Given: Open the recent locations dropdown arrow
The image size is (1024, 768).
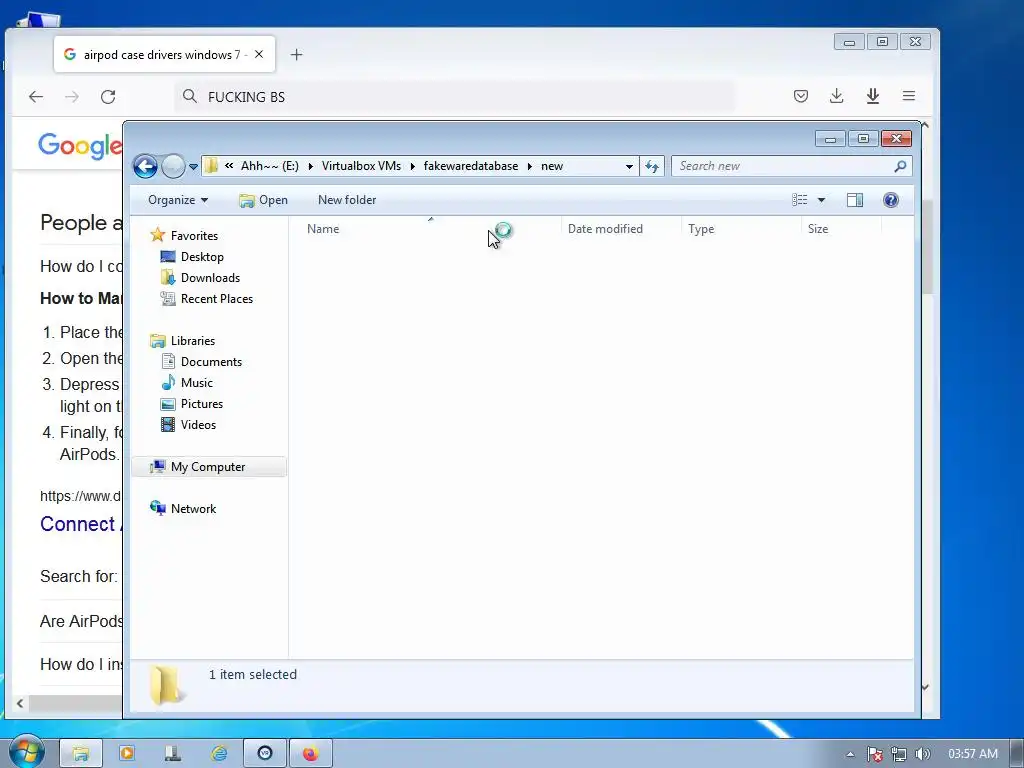Looking at the screenshot, I should pos(193,167).
